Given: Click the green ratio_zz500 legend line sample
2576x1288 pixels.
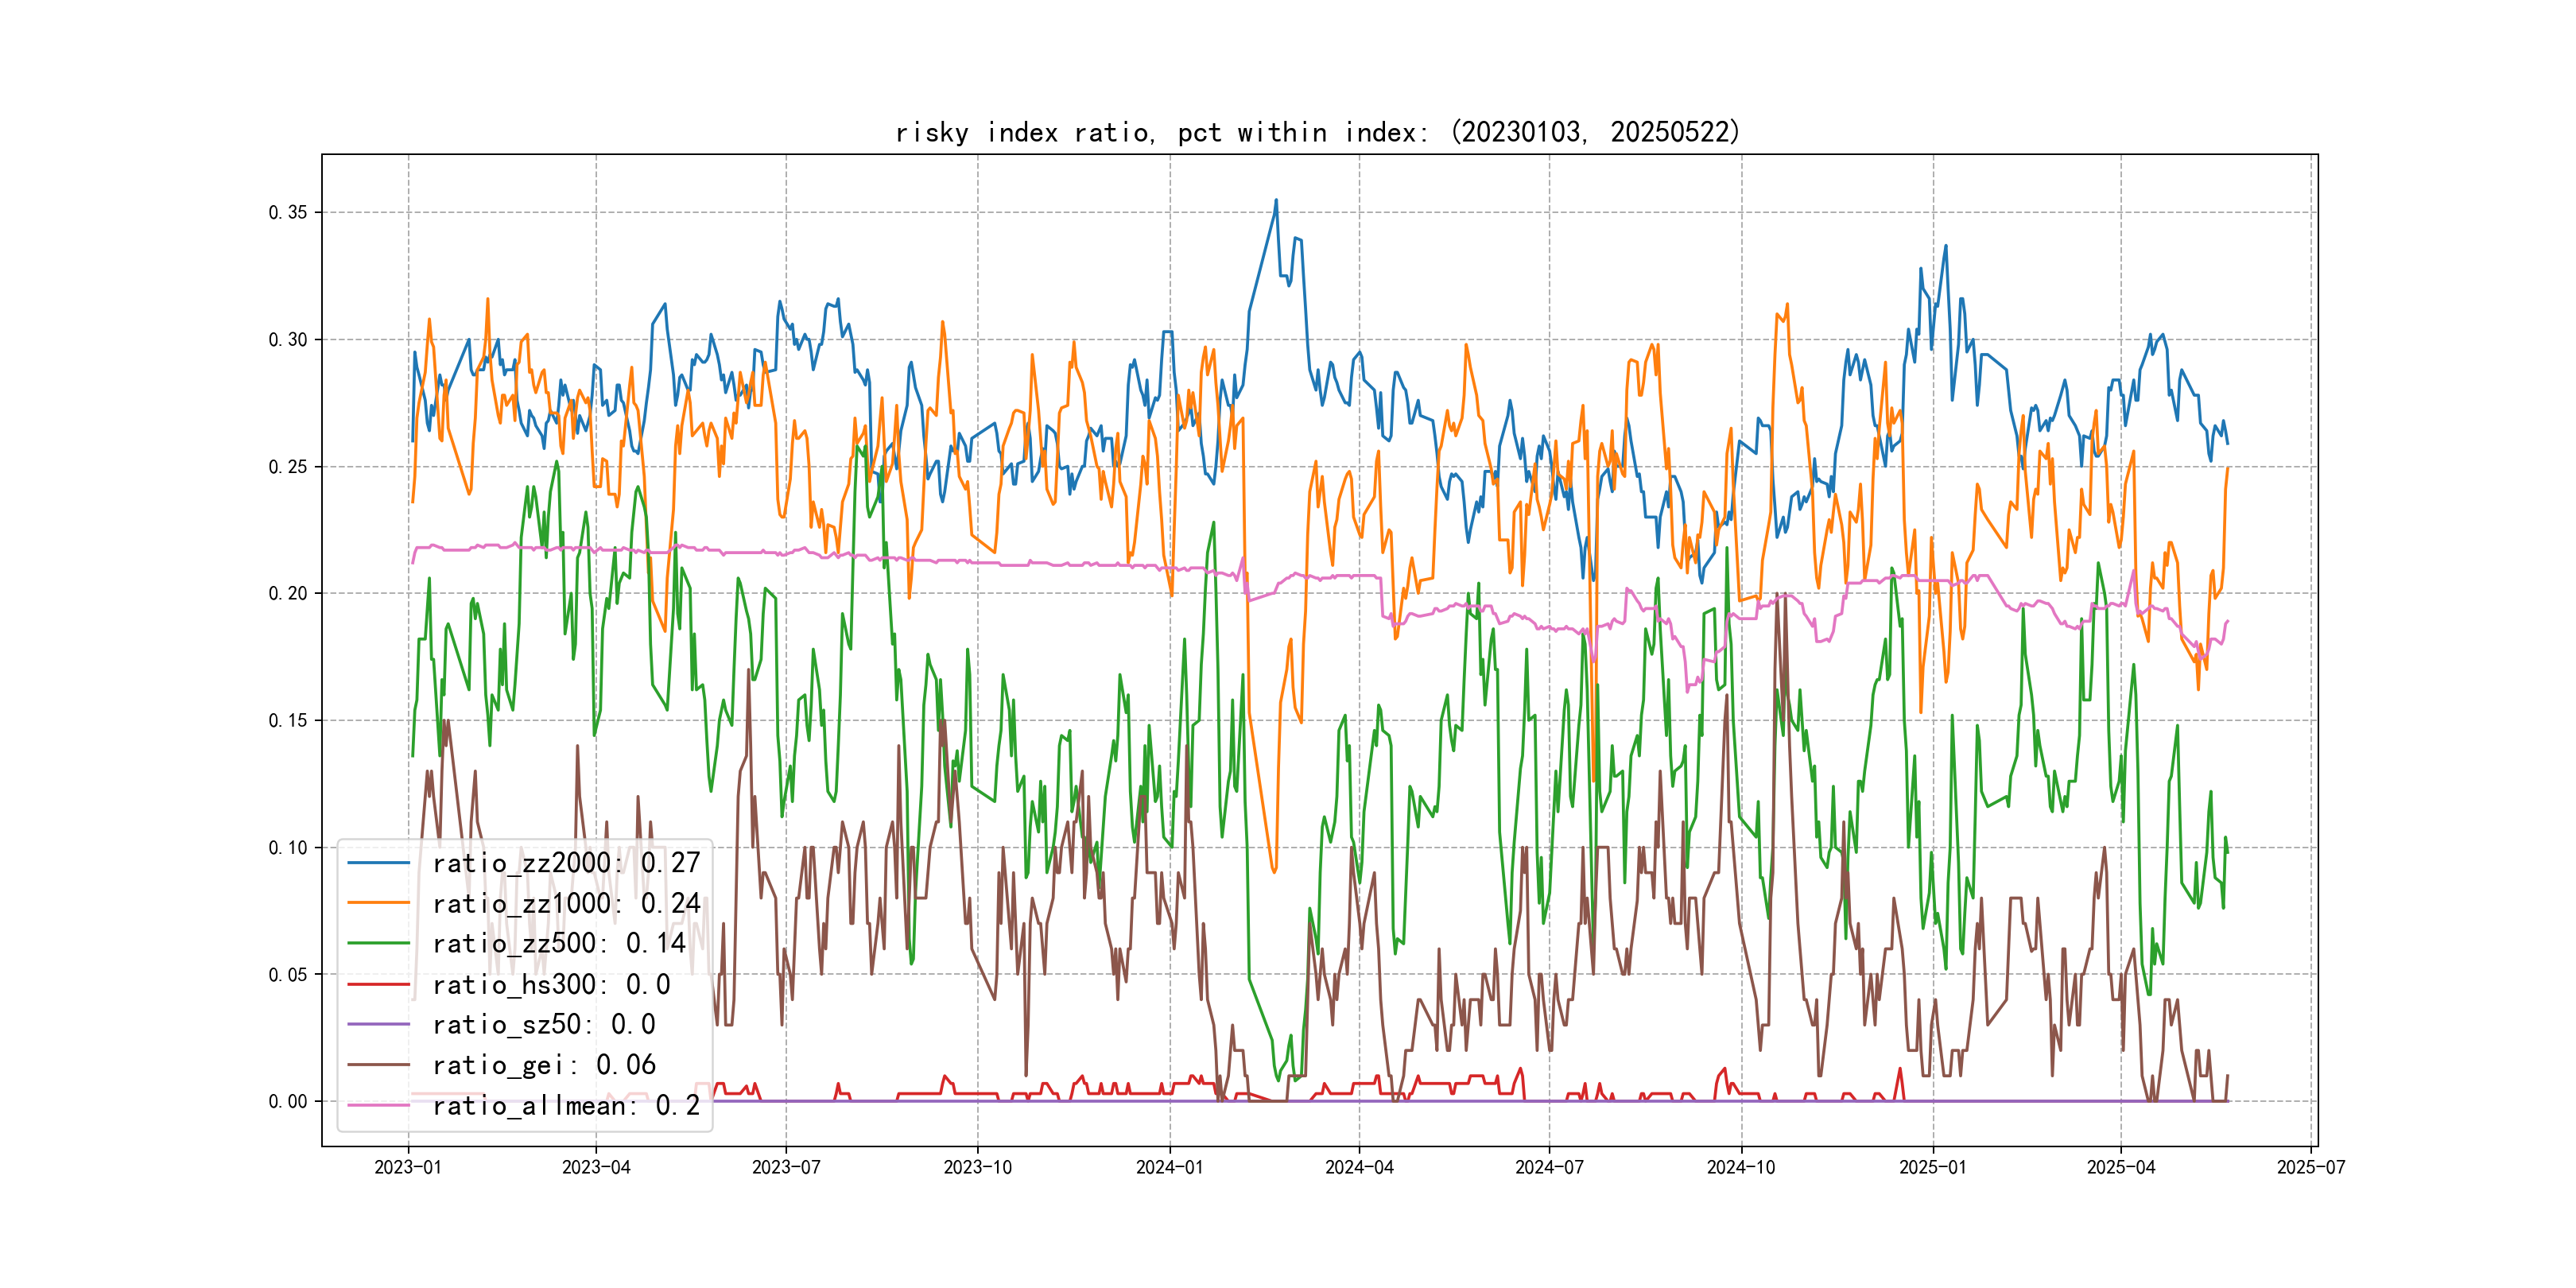Looking at the screenshot, I should 378,943.
